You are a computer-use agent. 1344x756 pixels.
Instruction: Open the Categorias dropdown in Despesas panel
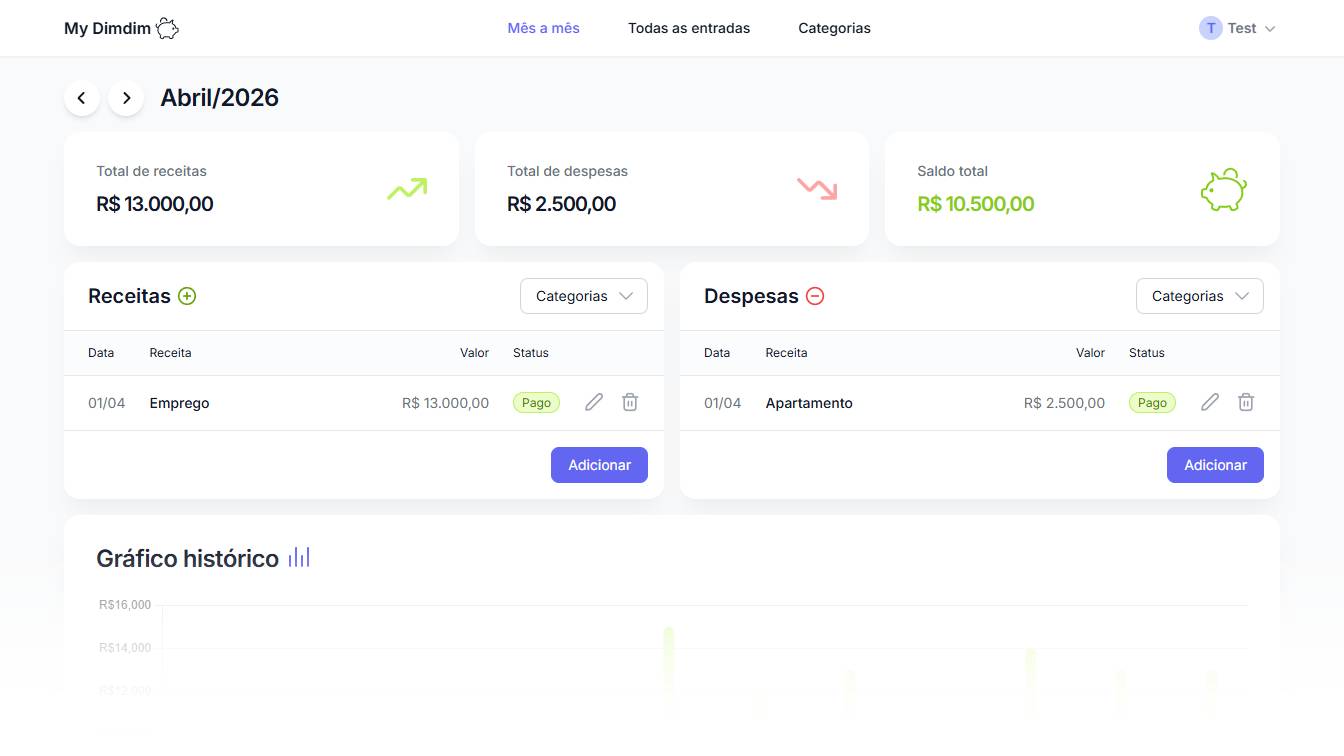click(x=1199, y=296)
